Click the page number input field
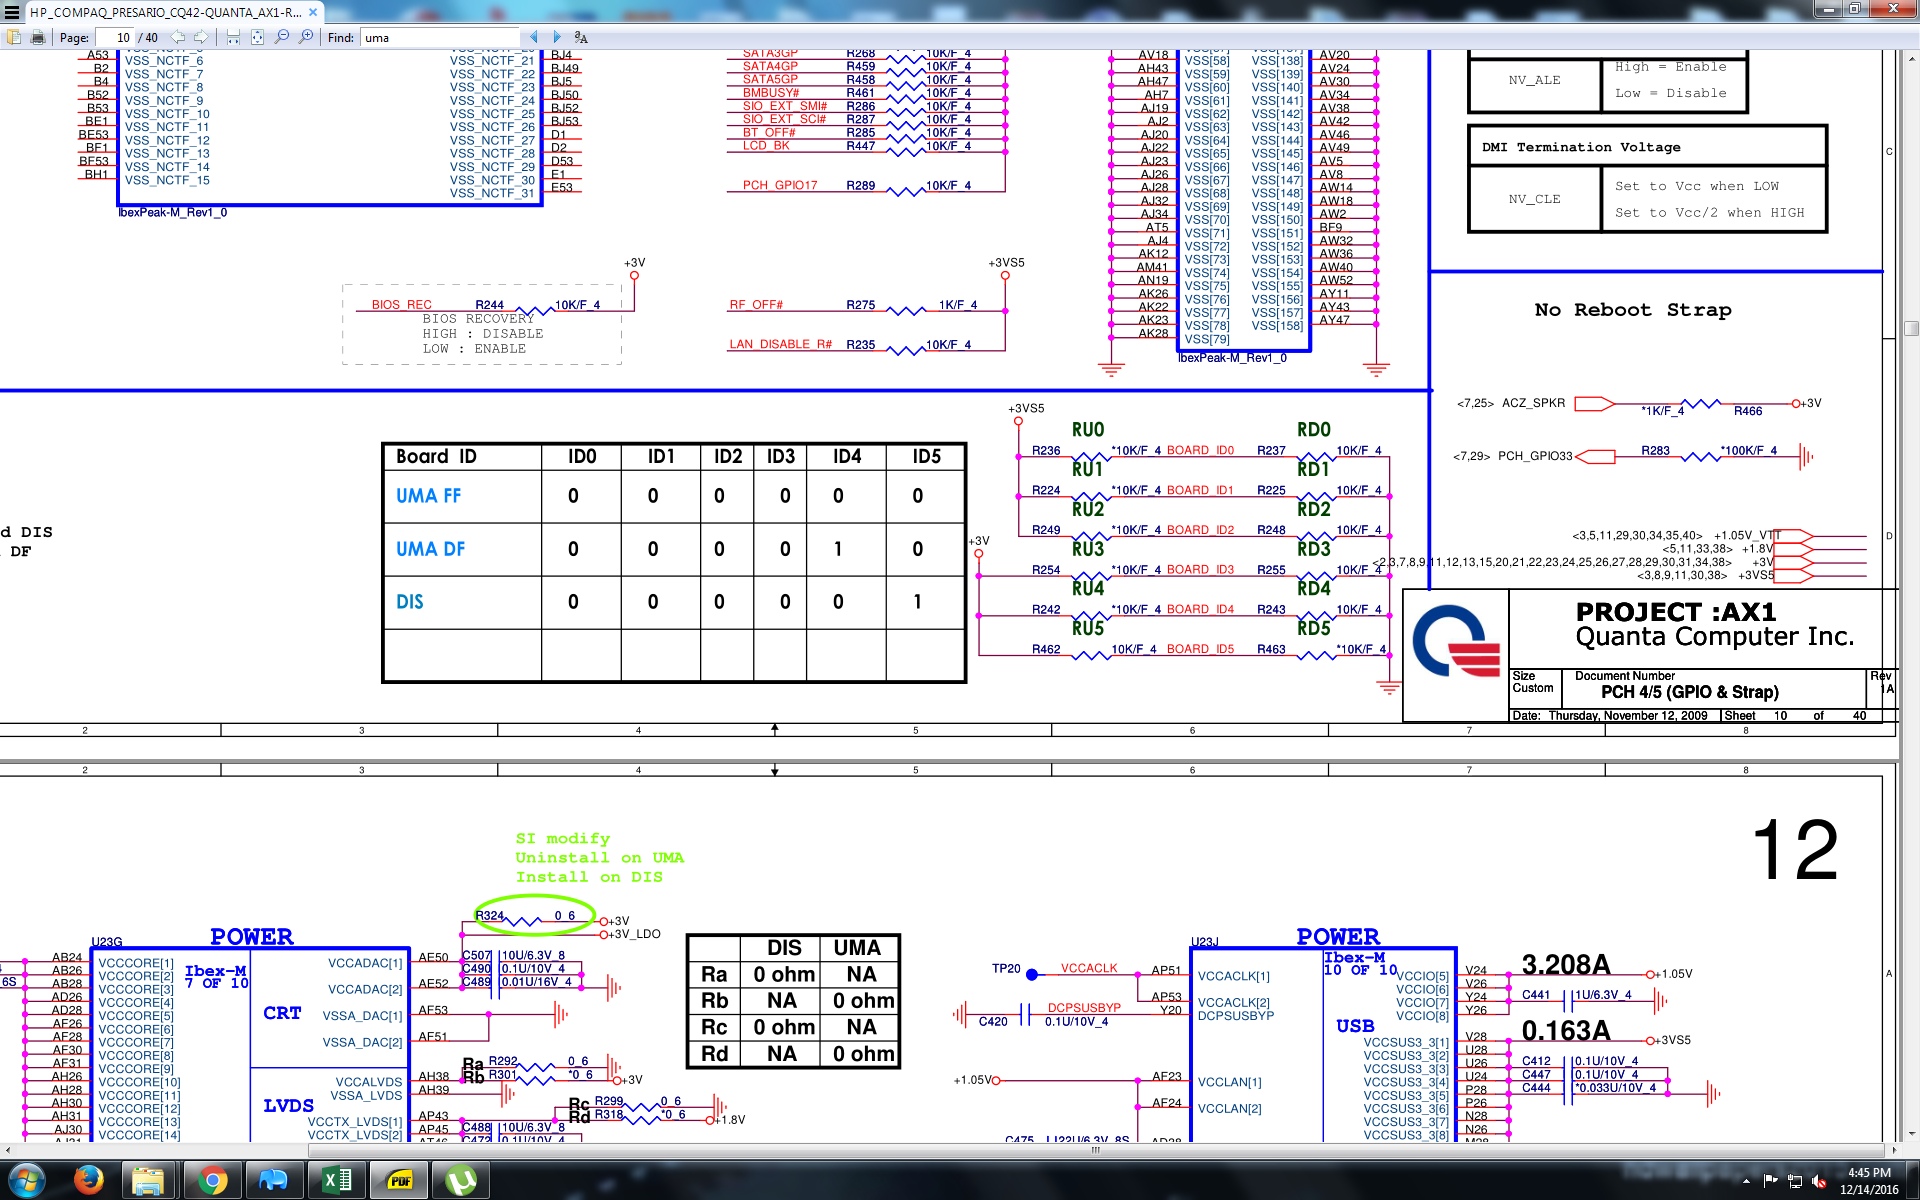The width and height of the screenshot is (1920, 1200). click(x=113, y=38)
